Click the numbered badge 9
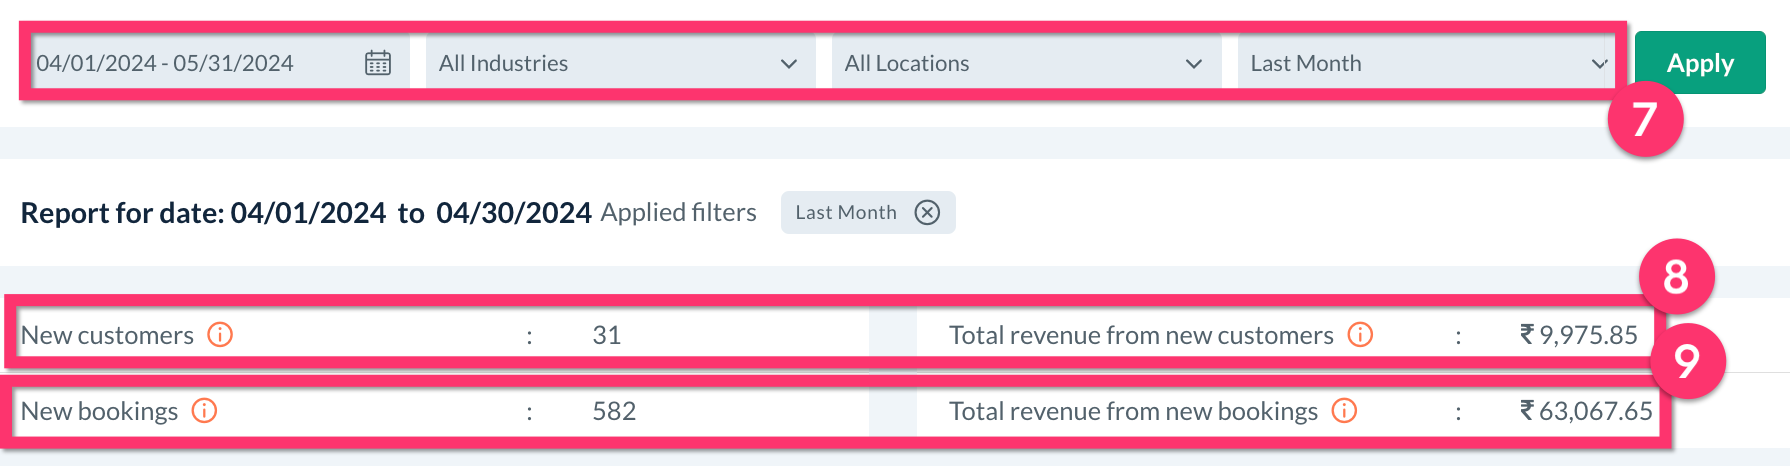 pyautogui.click(x=1687, y=361)
